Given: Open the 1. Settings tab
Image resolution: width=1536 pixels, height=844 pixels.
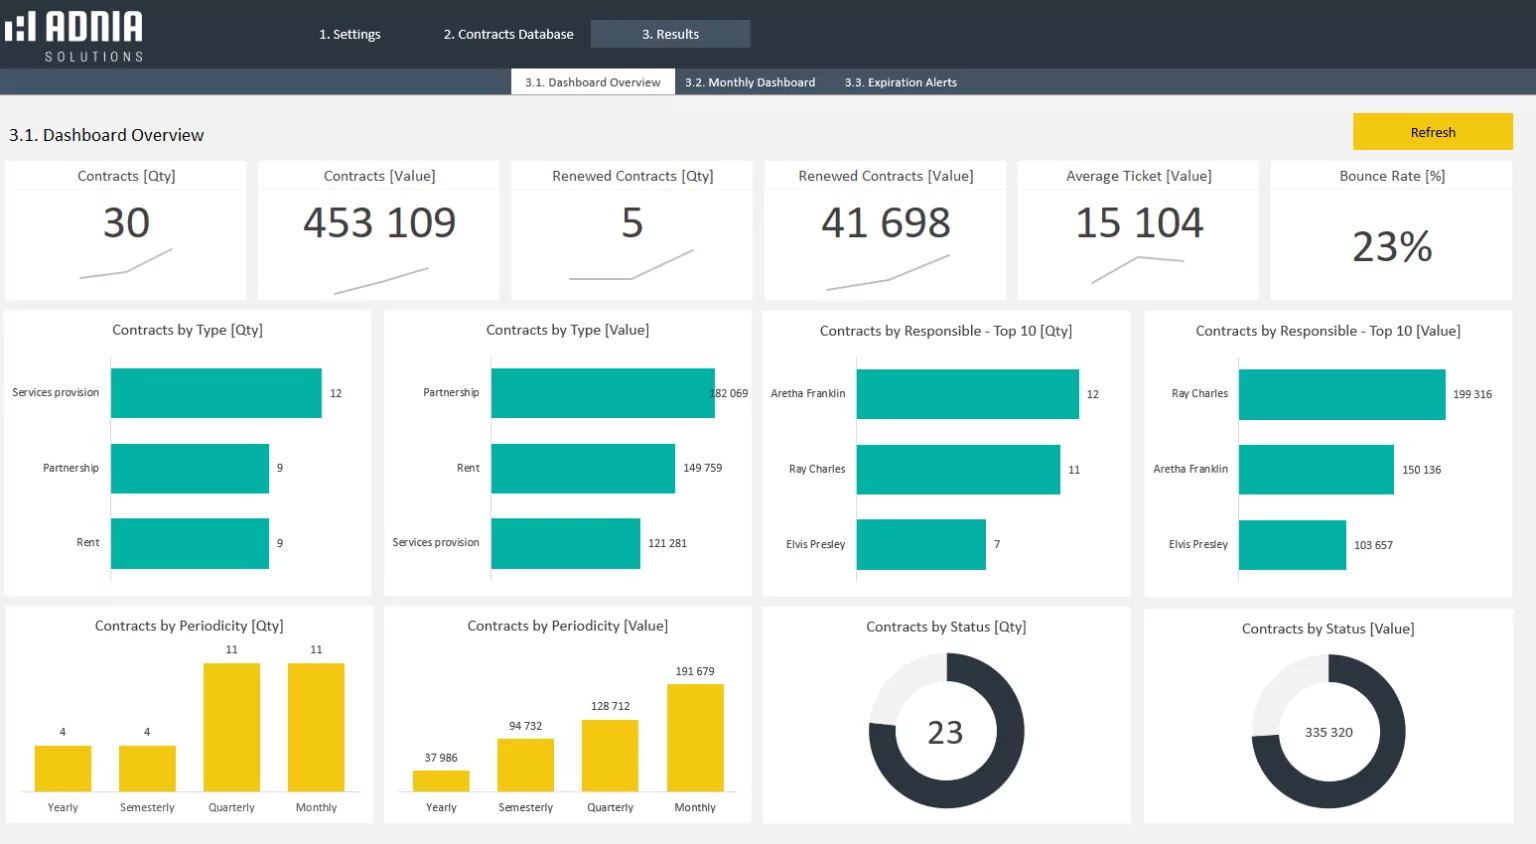Looking at the screenshot, I should [349, 34].
